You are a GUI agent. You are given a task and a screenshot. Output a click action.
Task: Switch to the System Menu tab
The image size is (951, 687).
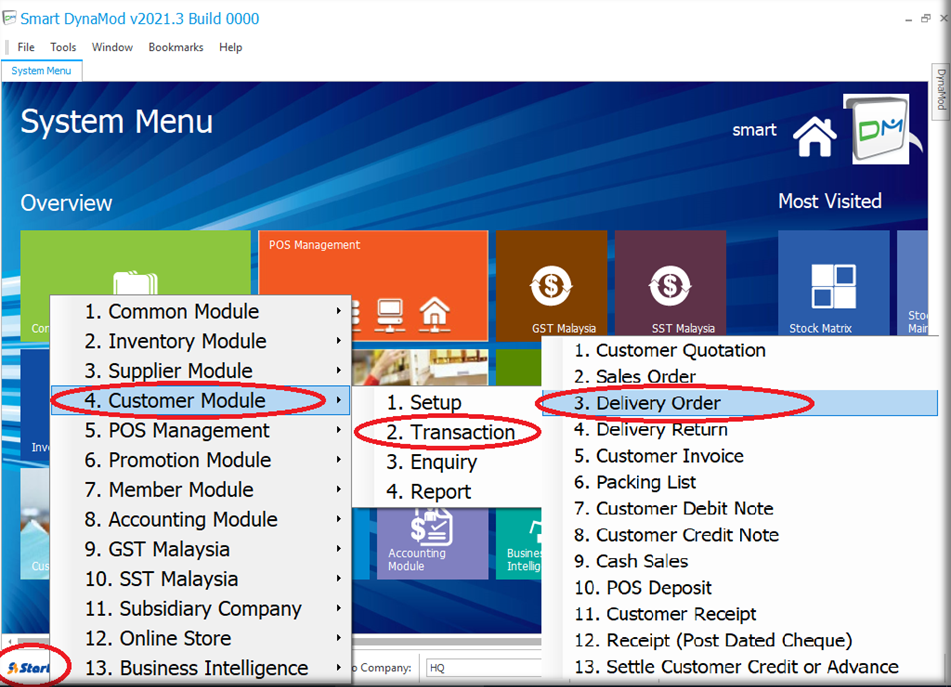click(41, 71)
